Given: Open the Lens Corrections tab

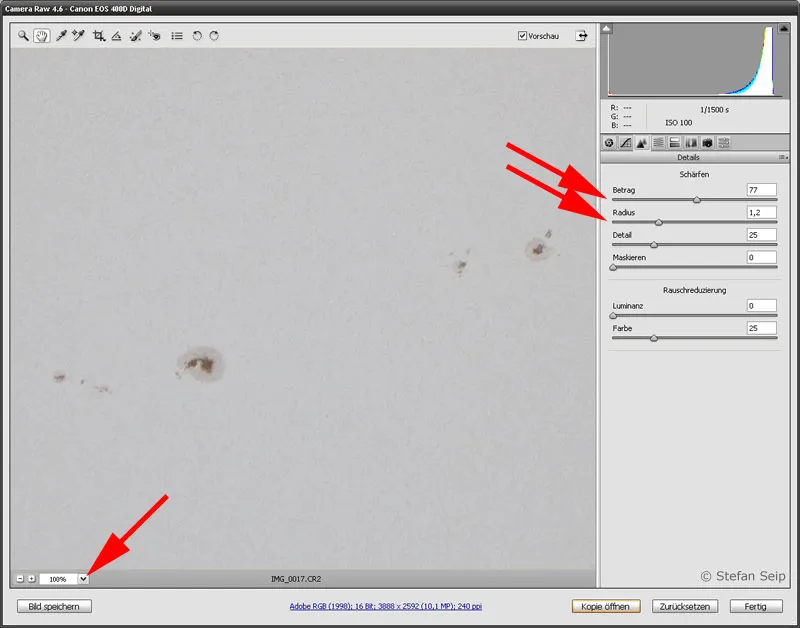Looking at the screenshot, I should [691, 143].
